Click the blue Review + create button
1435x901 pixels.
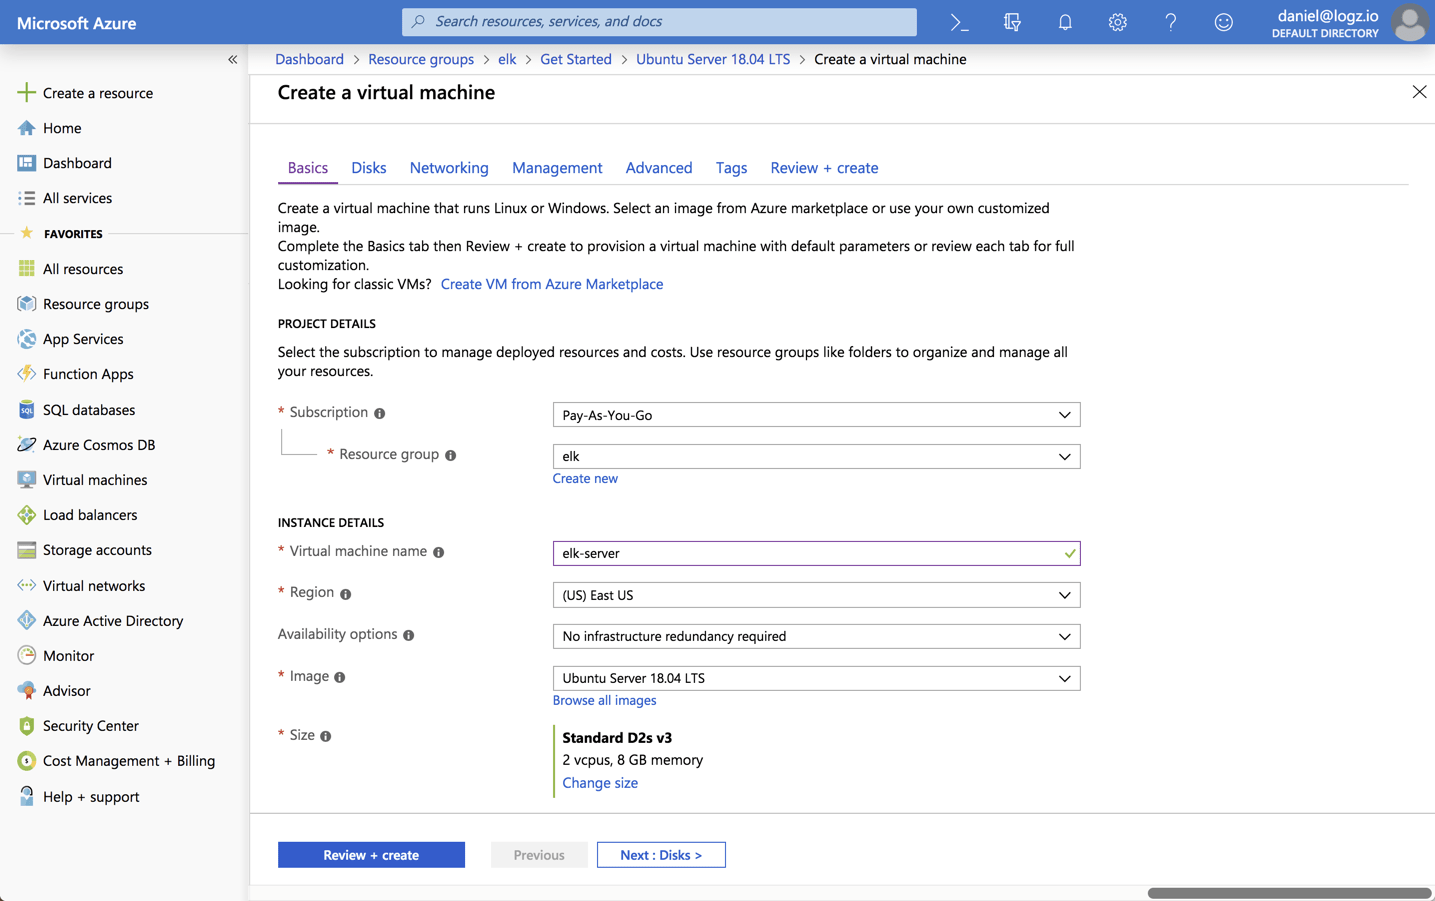(x=371, y=855)
